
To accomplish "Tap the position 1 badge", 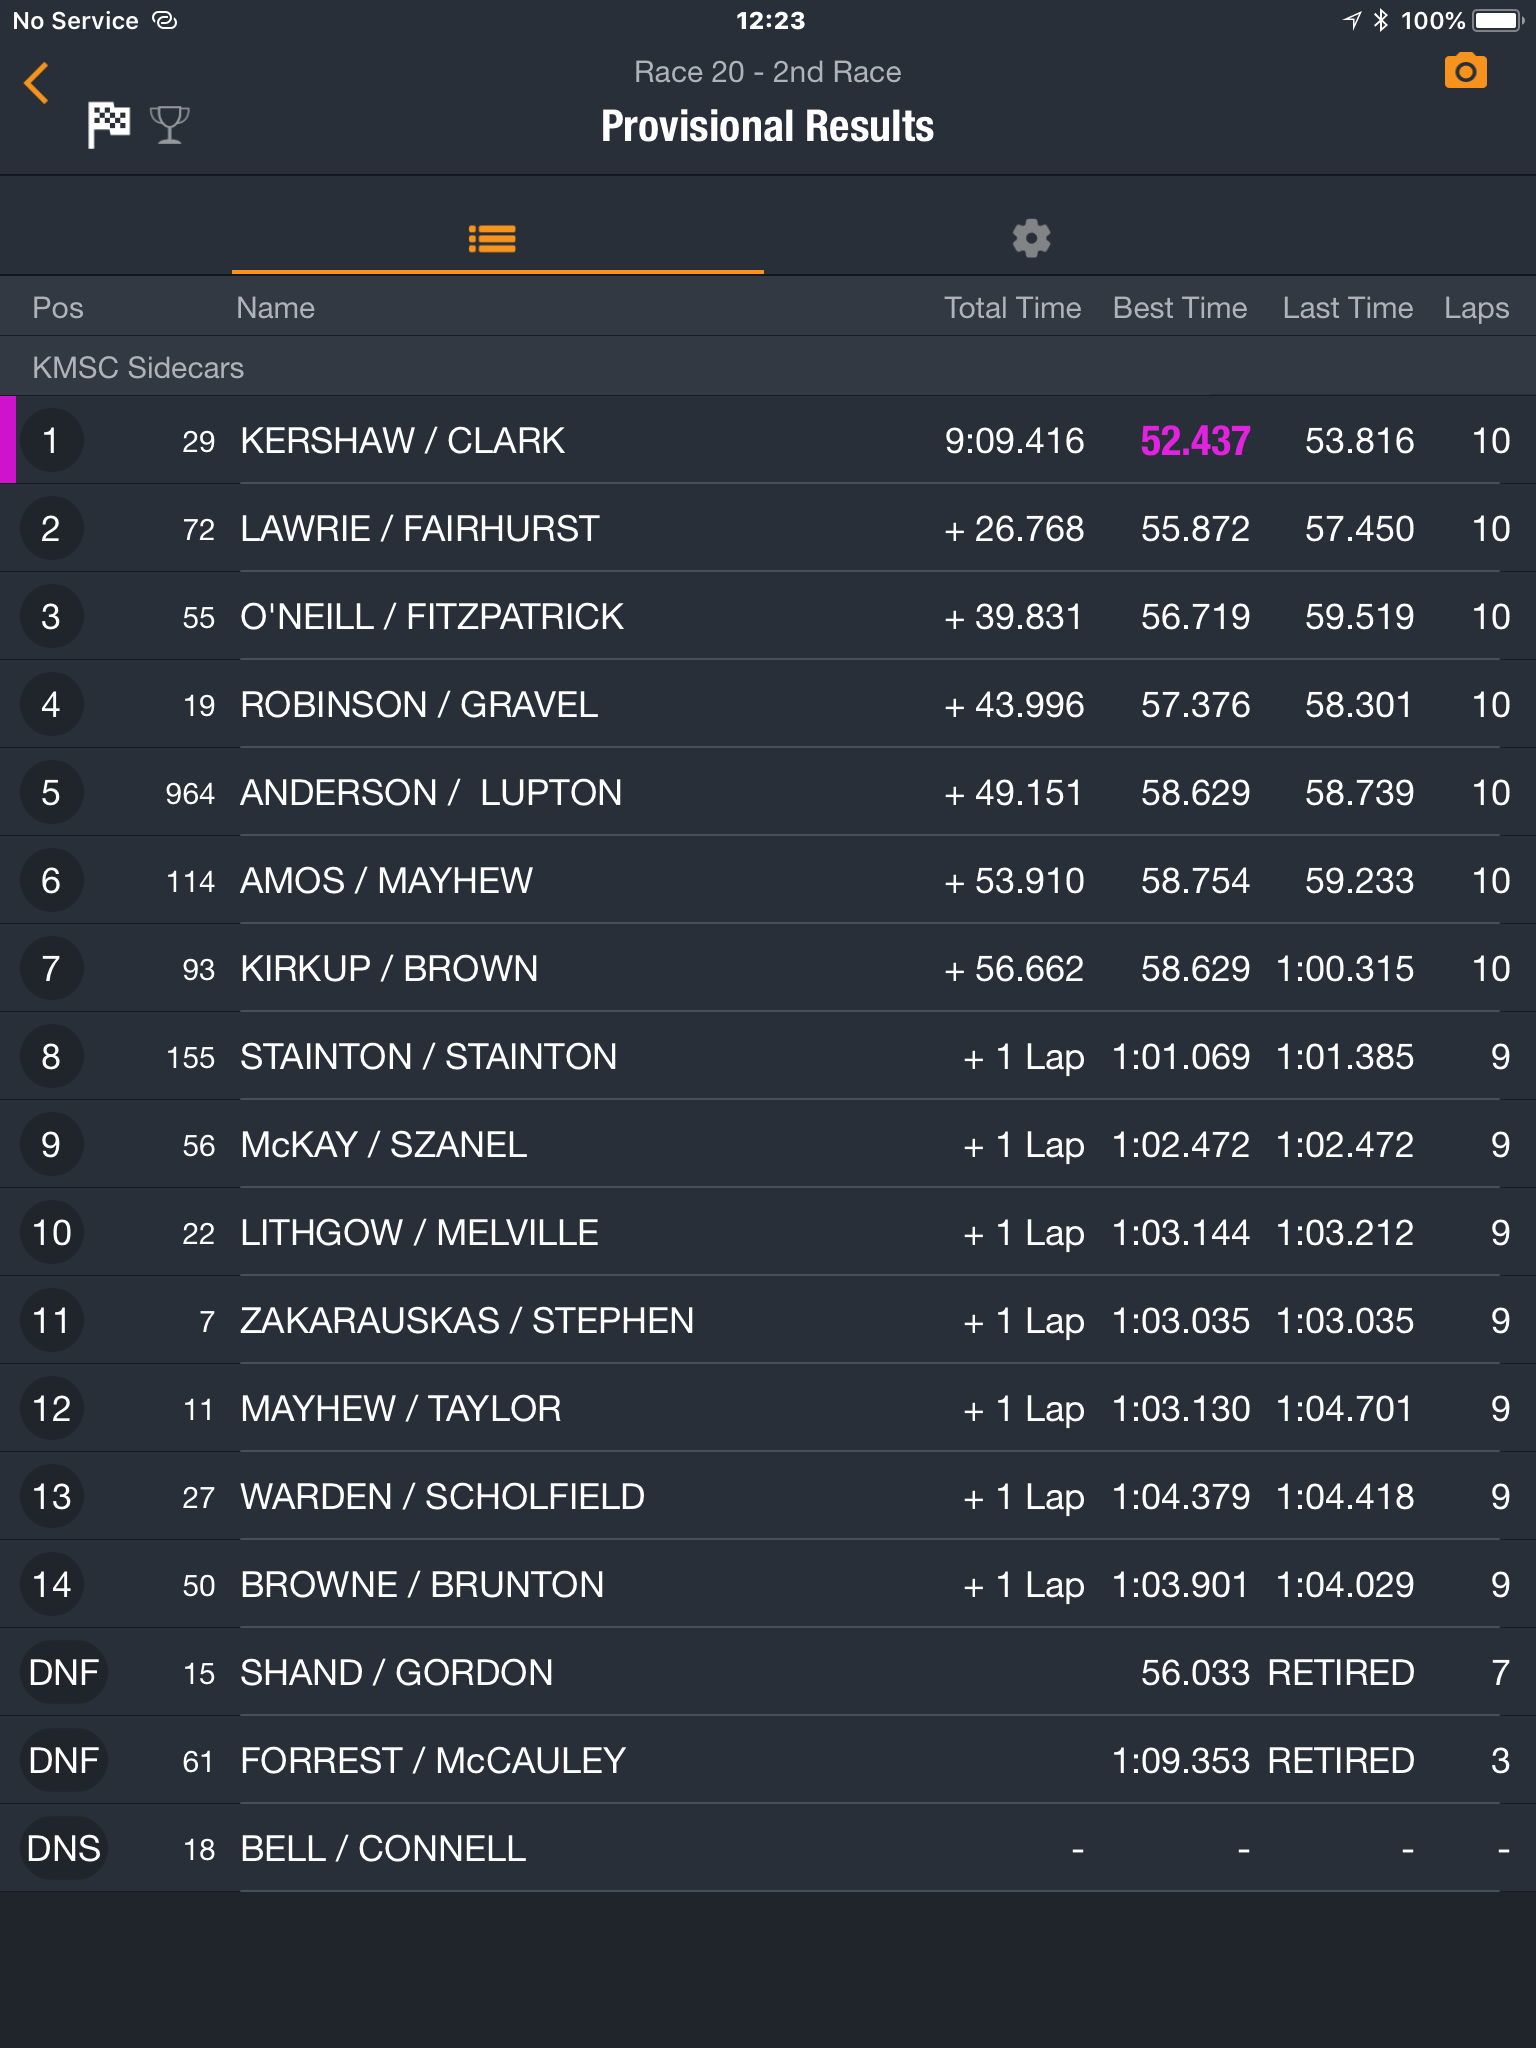I will tap(51, 441).
